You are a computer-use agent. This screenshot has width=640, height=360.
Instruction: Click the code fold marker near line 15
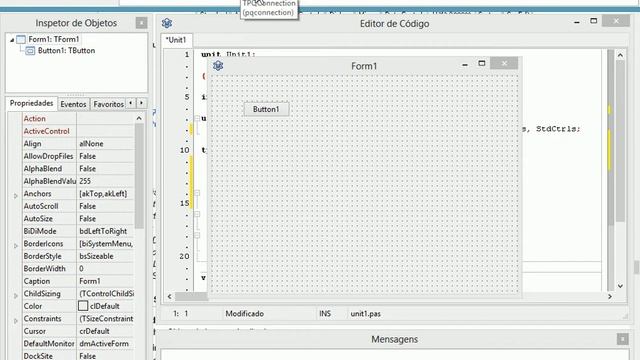(x=197, y=193)
